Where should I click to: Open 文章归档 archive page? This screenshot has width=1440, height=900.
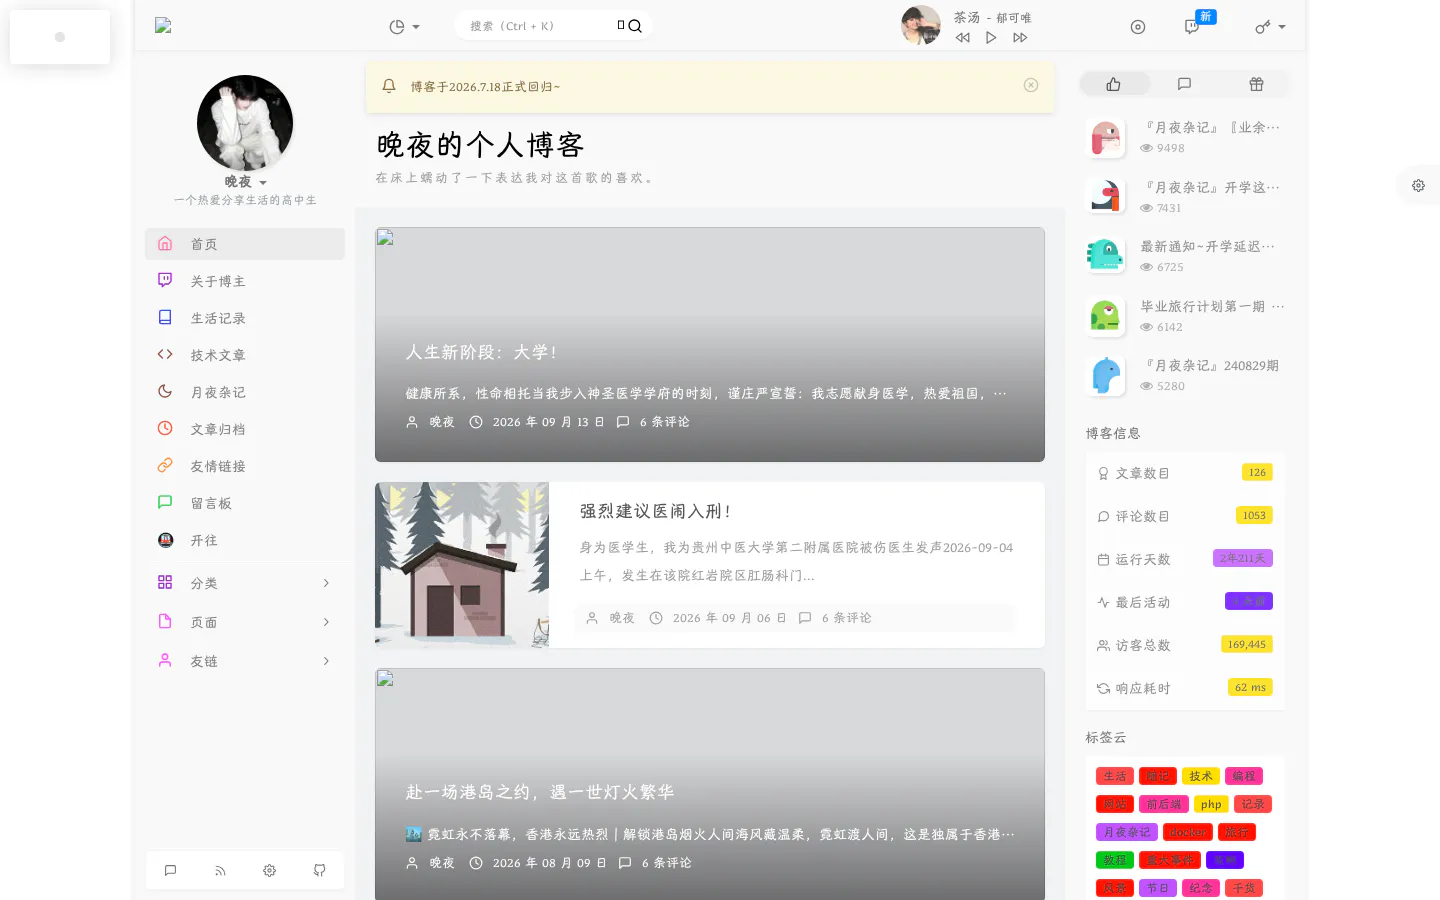(x=245, y=429)
